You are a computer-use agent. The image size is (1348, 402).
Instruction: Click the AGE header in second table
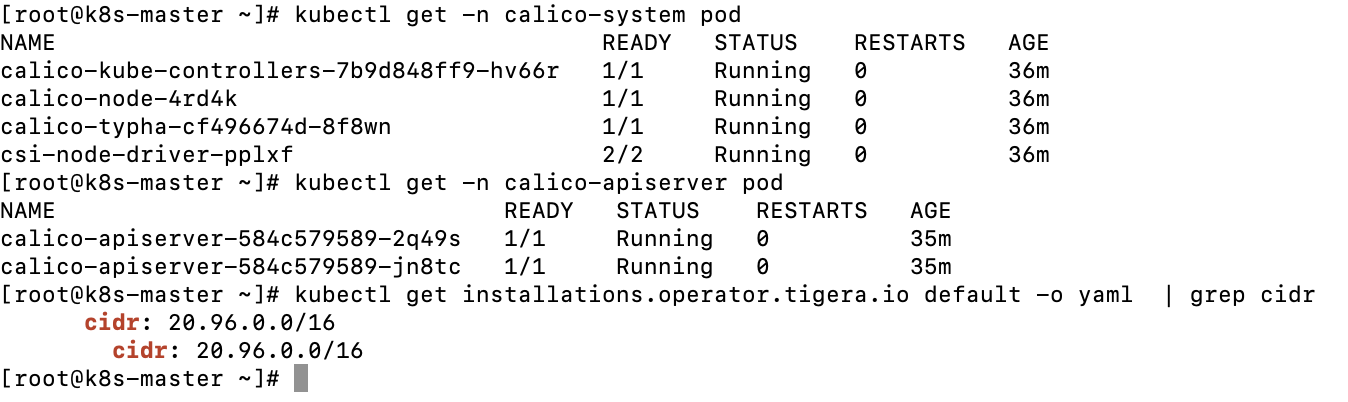[x=931, y=211]
